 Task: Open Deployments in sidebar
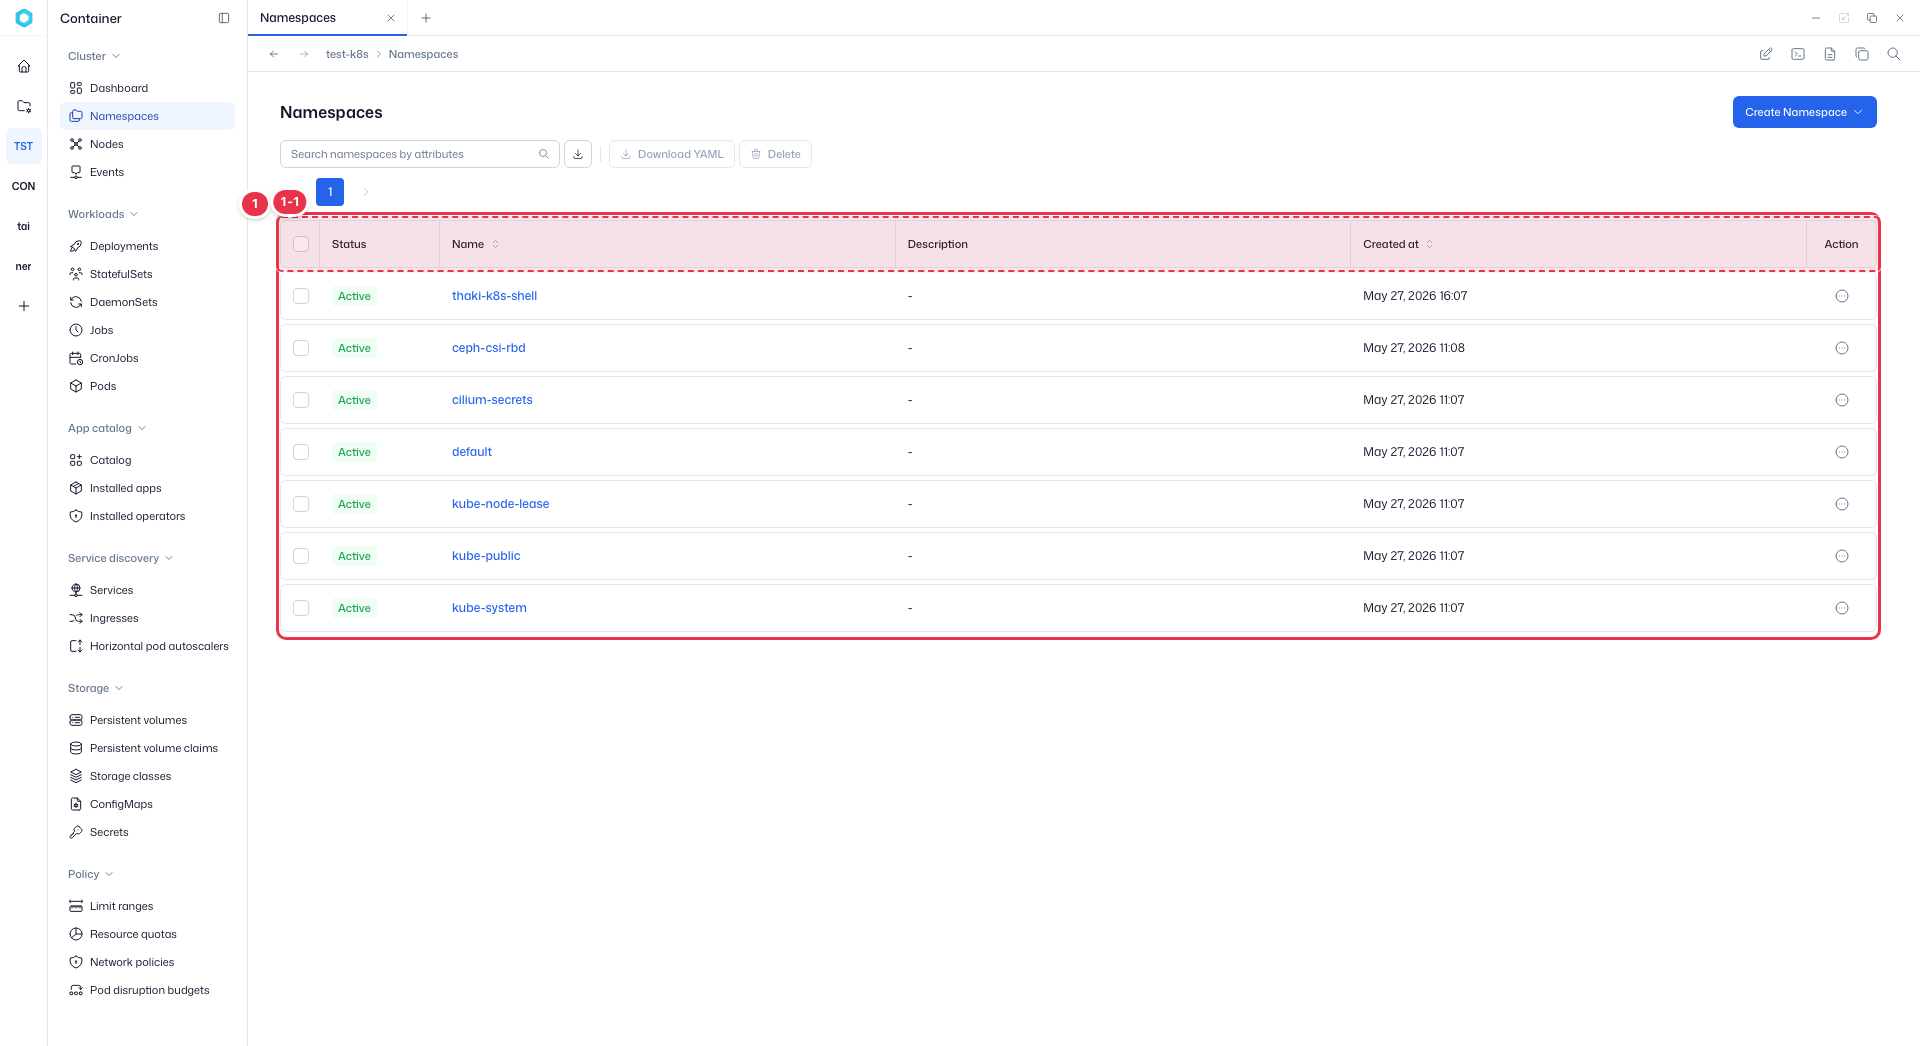click(x=147, y=246)
